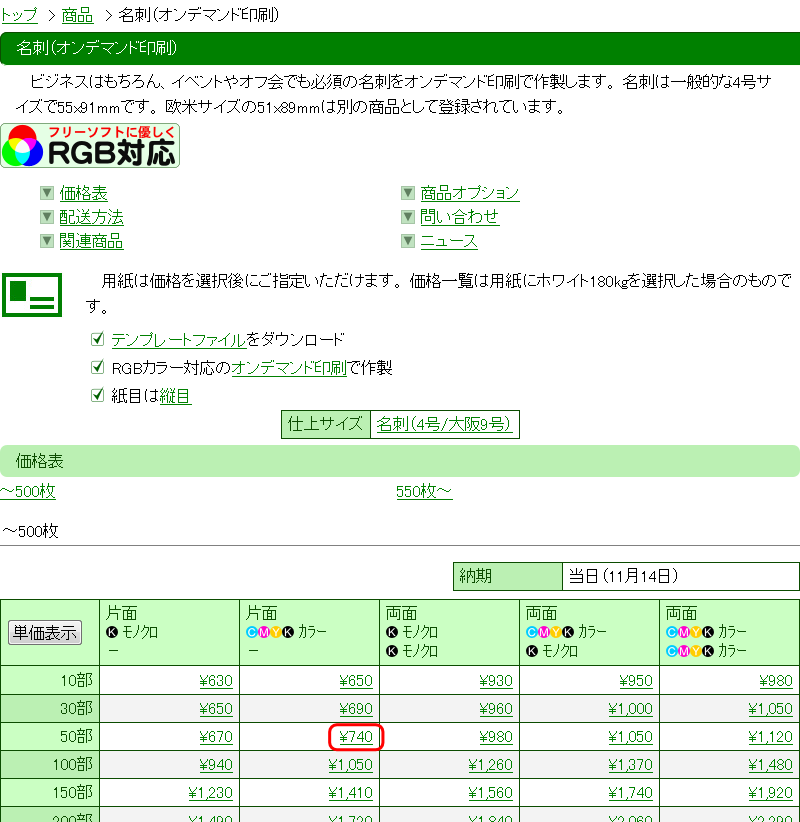Screen dimensions: 800x822
Task: Click arrow icon beside ニュース
Action: (407, 241)
